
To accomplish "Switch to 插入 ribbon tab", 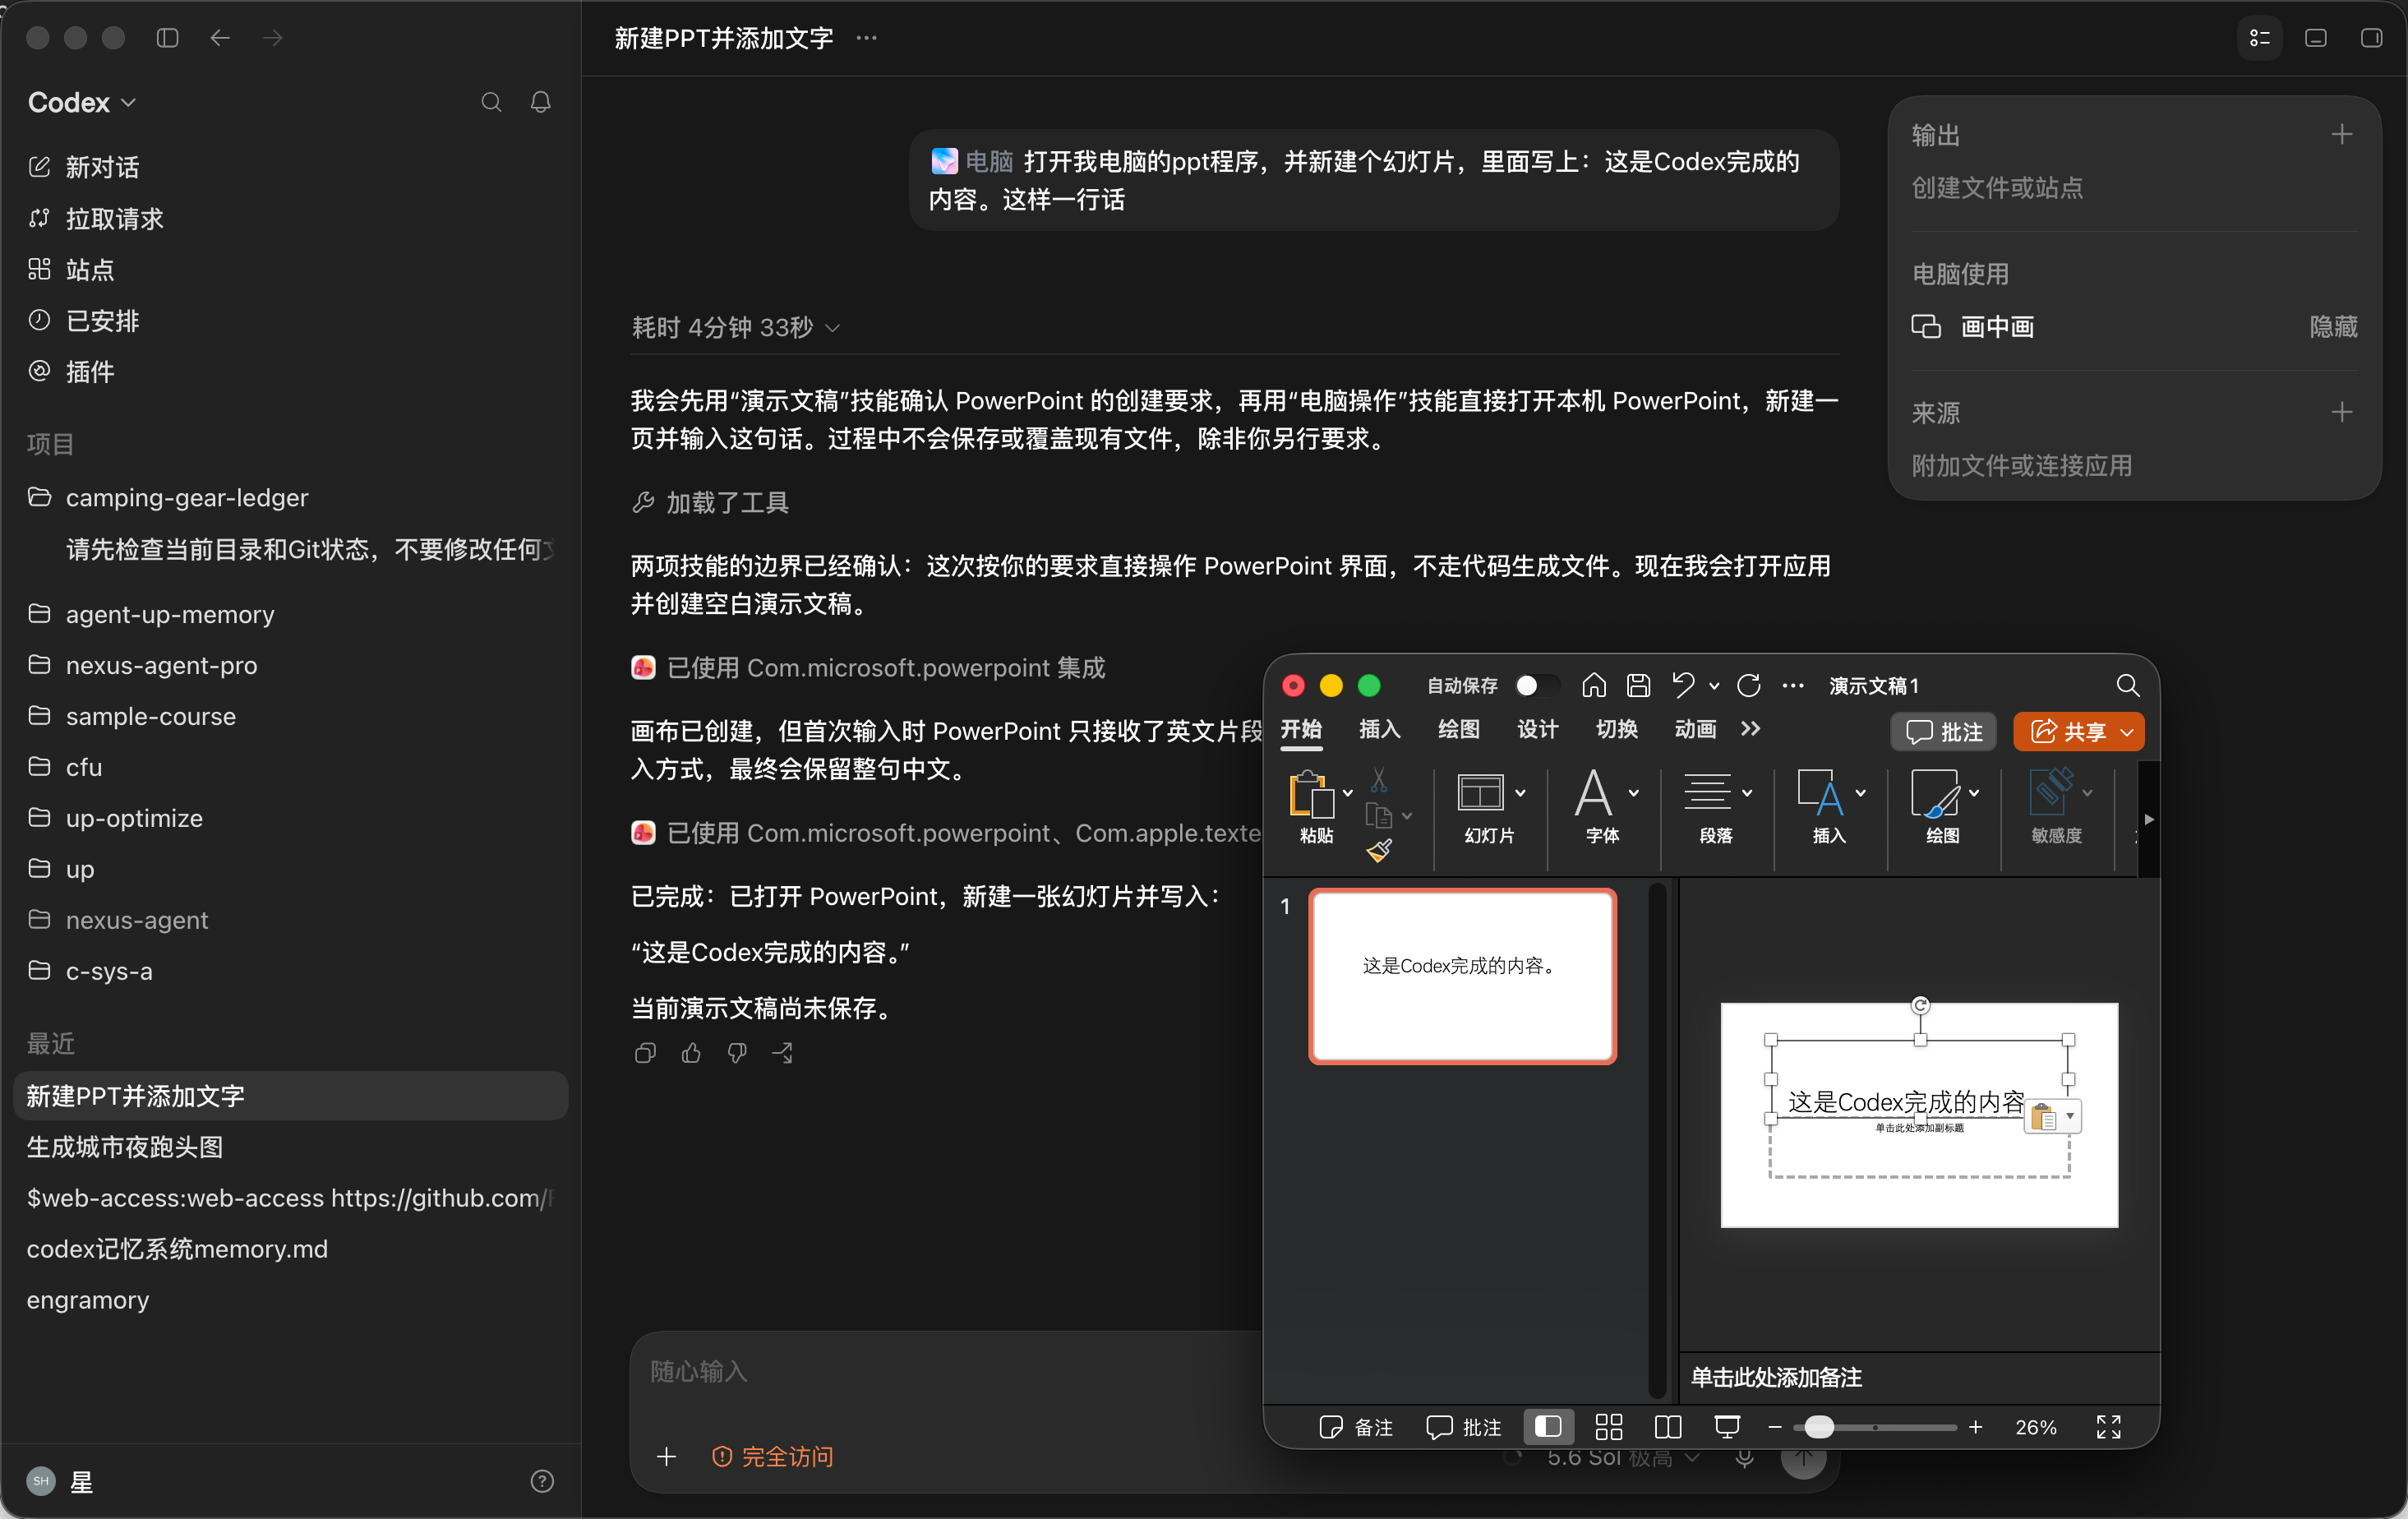I will 1379,729.
